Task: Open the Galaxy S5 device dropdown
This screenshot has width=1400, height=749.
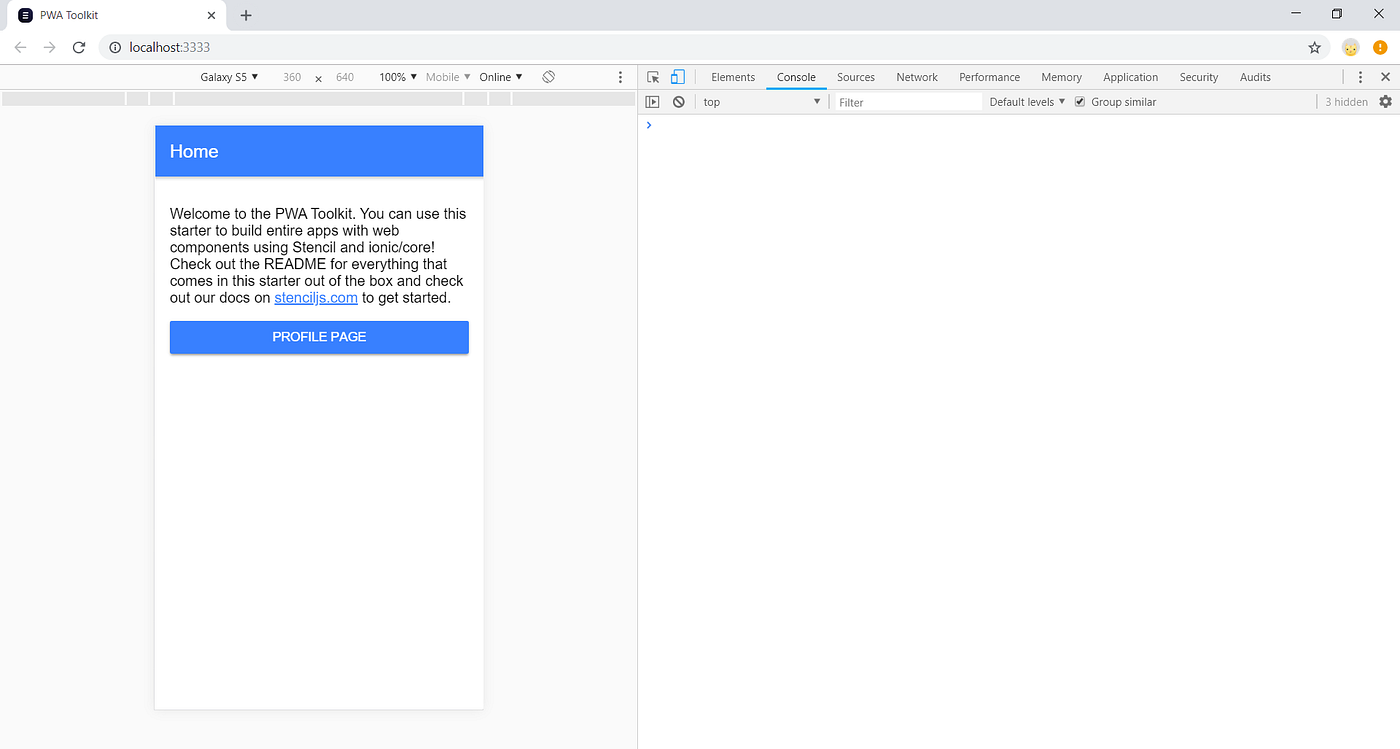Action: (x=229, y=76)
